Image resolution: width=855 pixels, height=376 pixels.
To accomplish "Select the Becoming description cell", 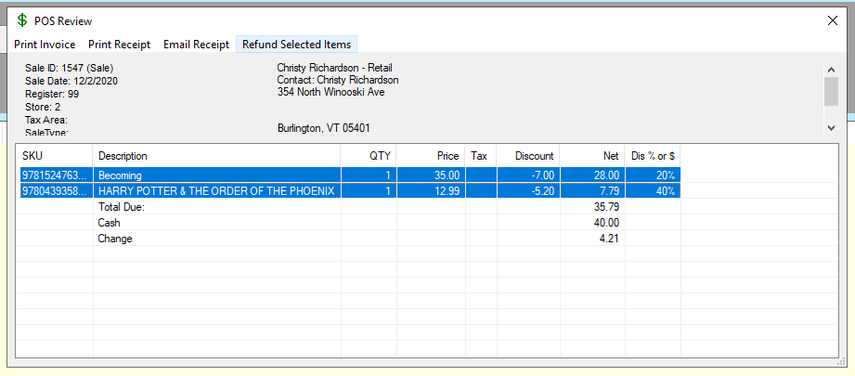I will (217, 175).
